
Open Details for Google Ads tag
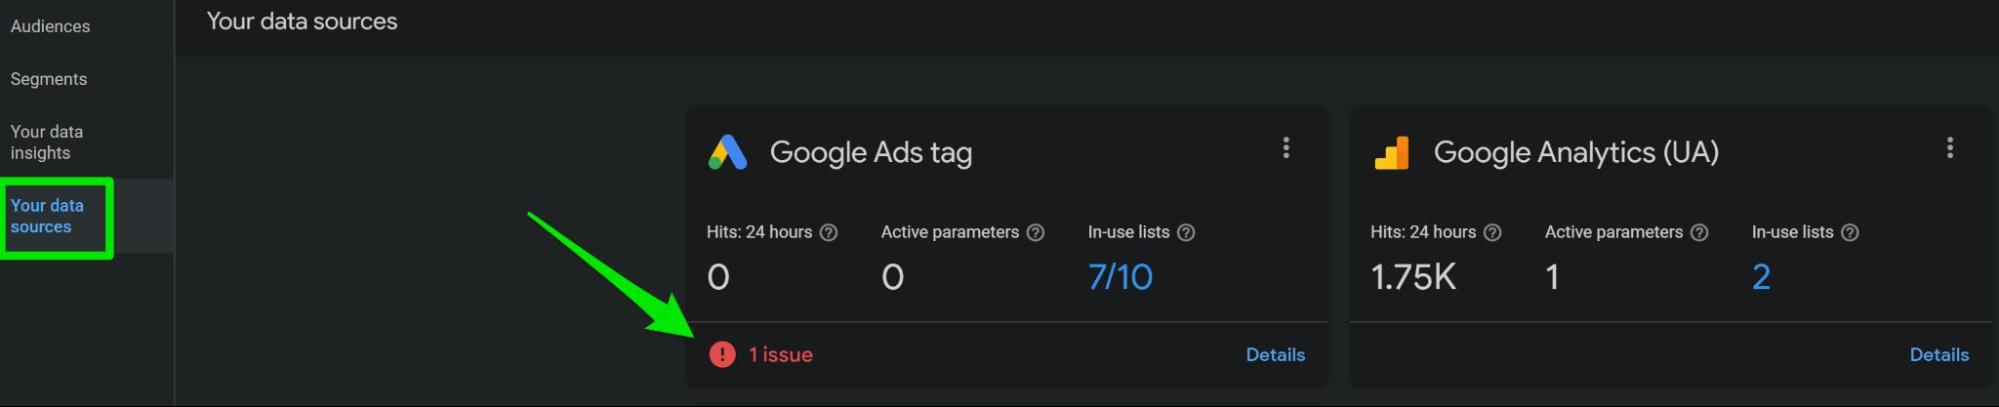pos(1275,354)
